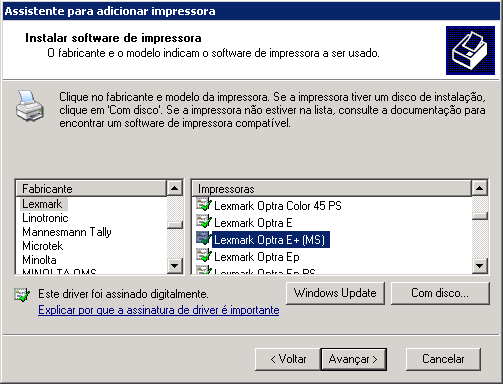Screen dimensions: 503x384
Task: Click the wizard printer graphic in the header
Action: (x=470, y=50)
